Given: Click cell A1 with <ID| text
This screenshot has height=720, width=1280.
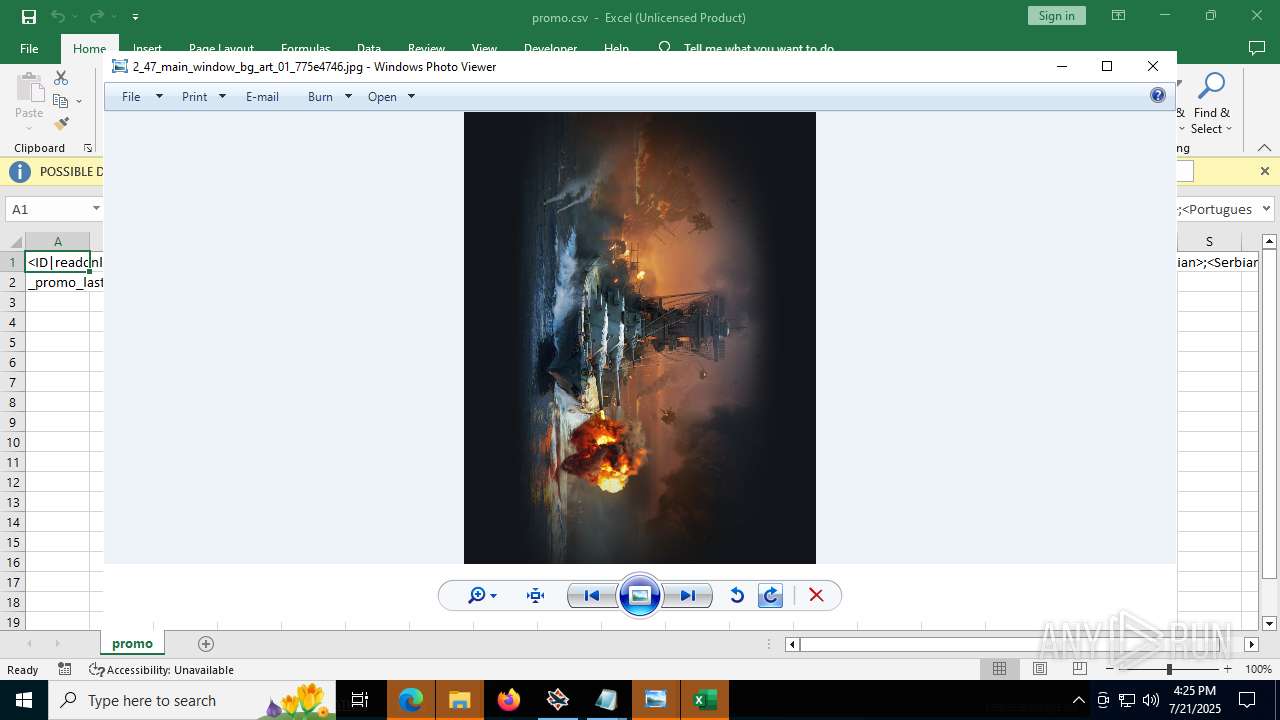Looking at the screenshot, I should [x=58, y=262].
